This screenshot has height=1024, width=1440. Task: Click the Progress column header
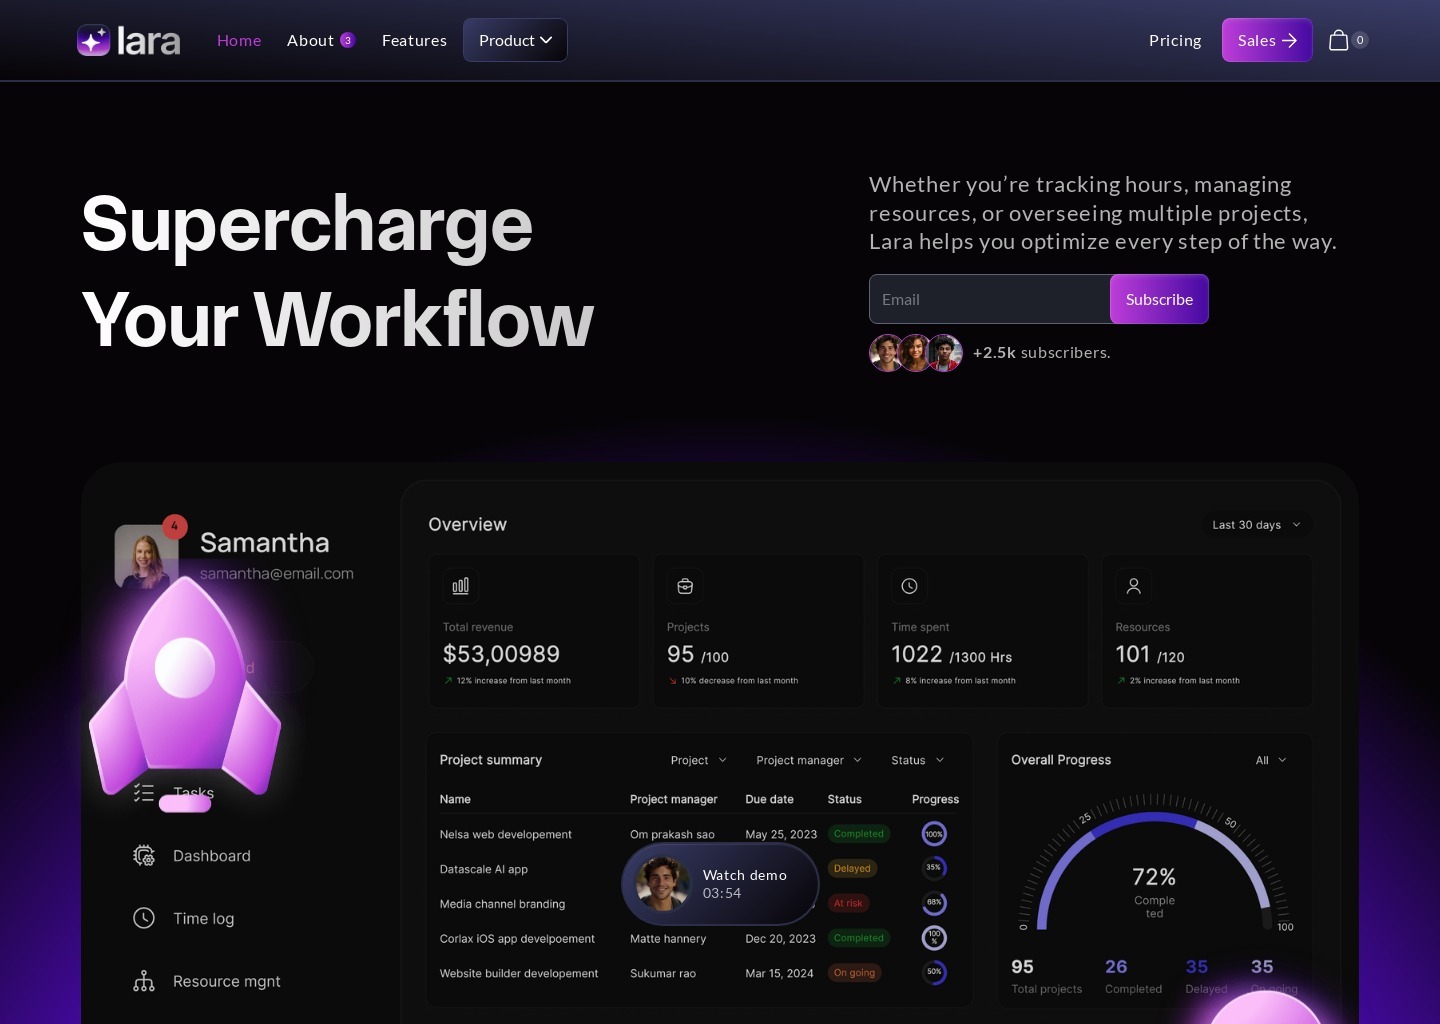(x=935, y=799)
